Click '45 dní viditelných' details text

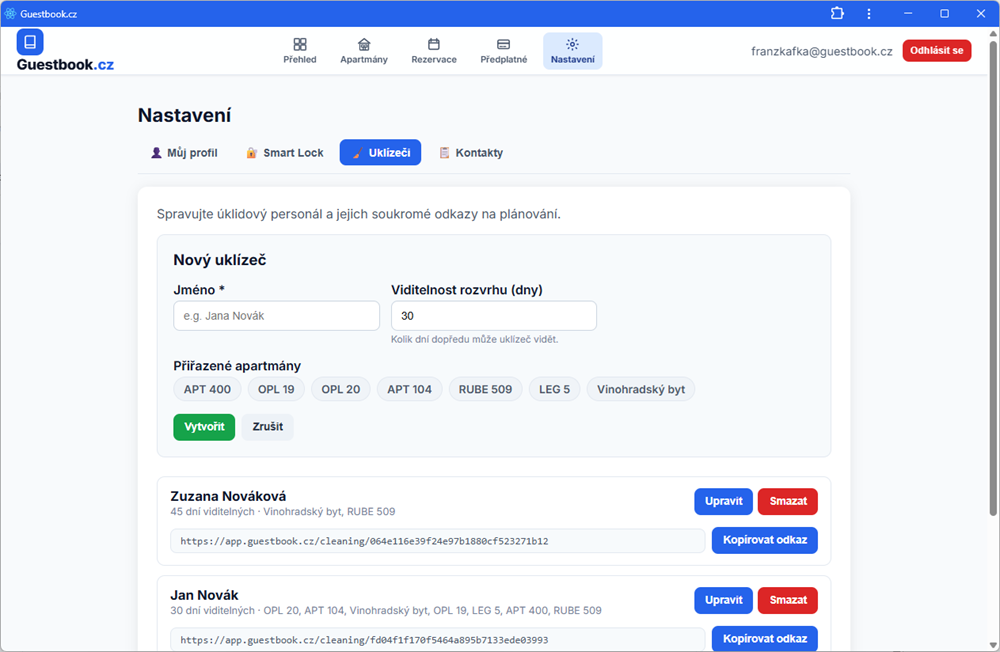click(x=283, y=512)
